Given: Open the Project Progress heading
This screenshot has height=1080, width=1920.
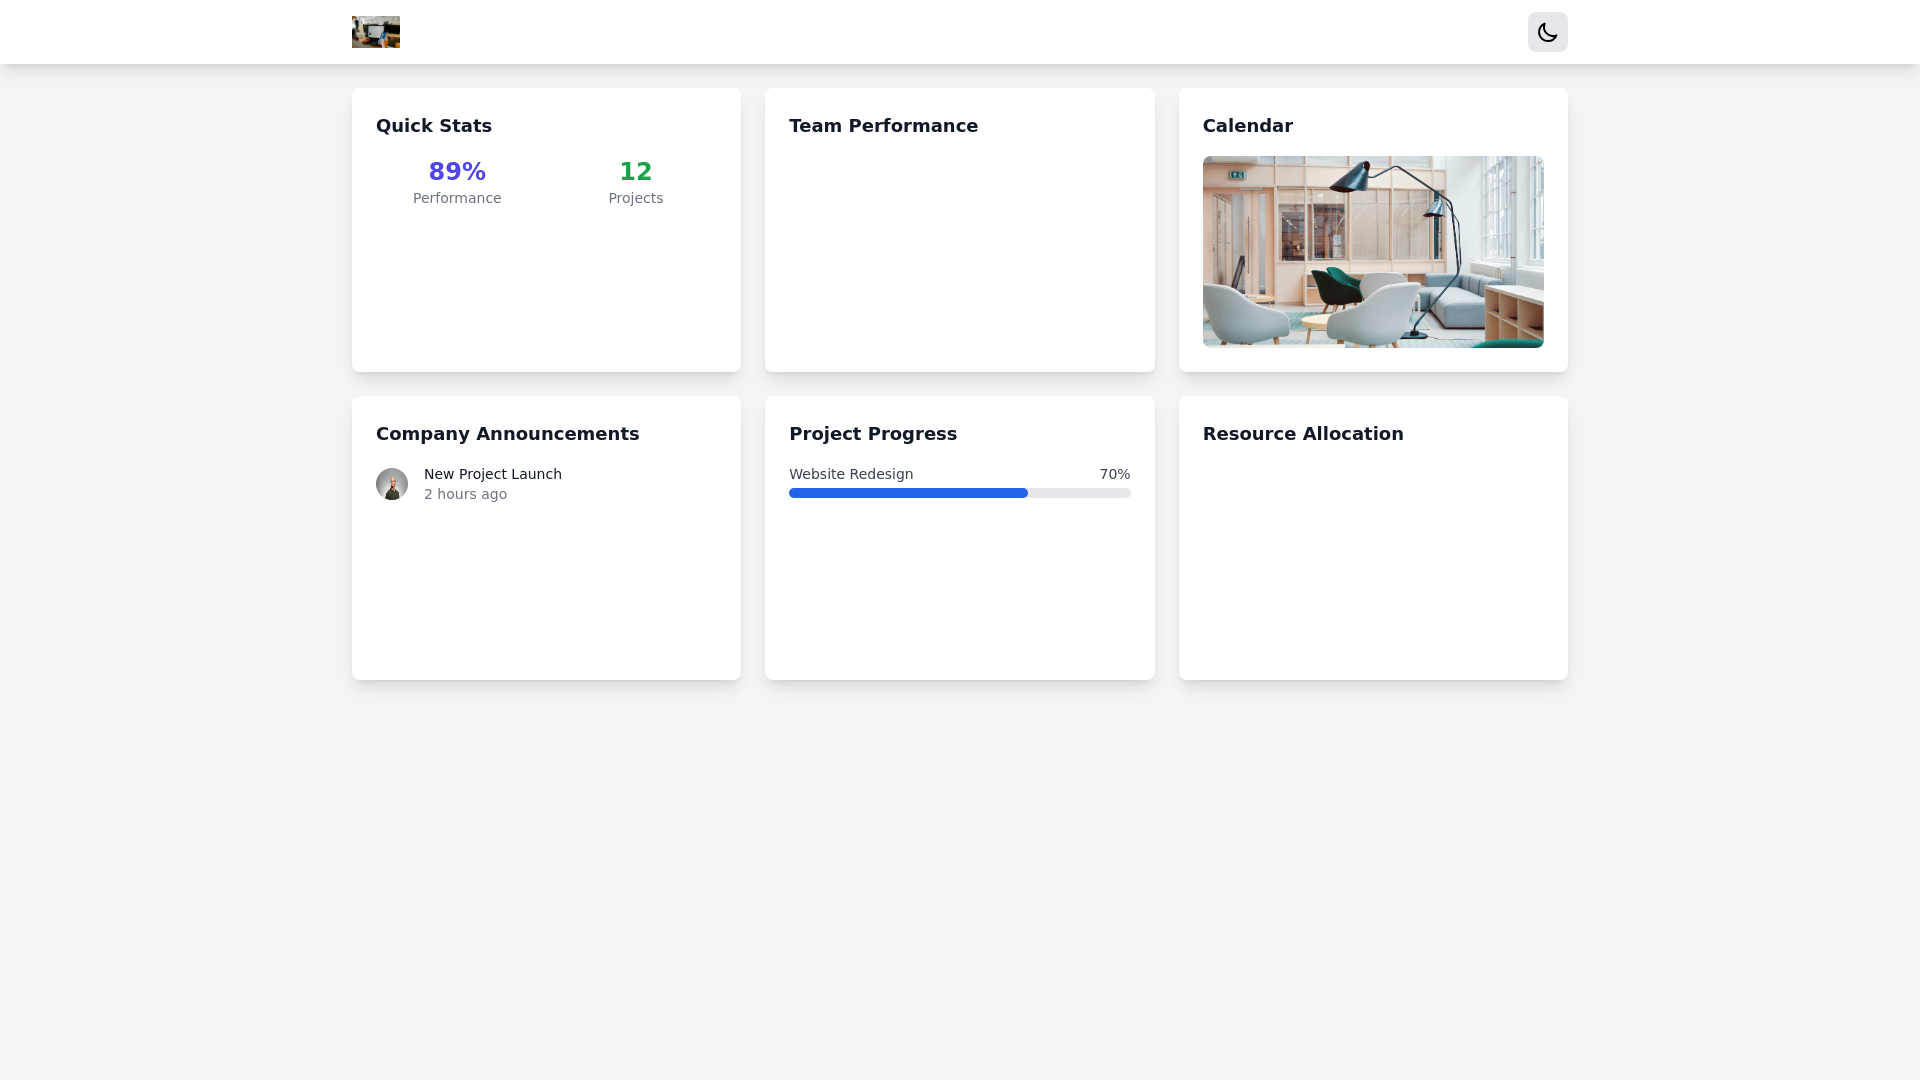Looking at the screenshot, I should (873, 434).
